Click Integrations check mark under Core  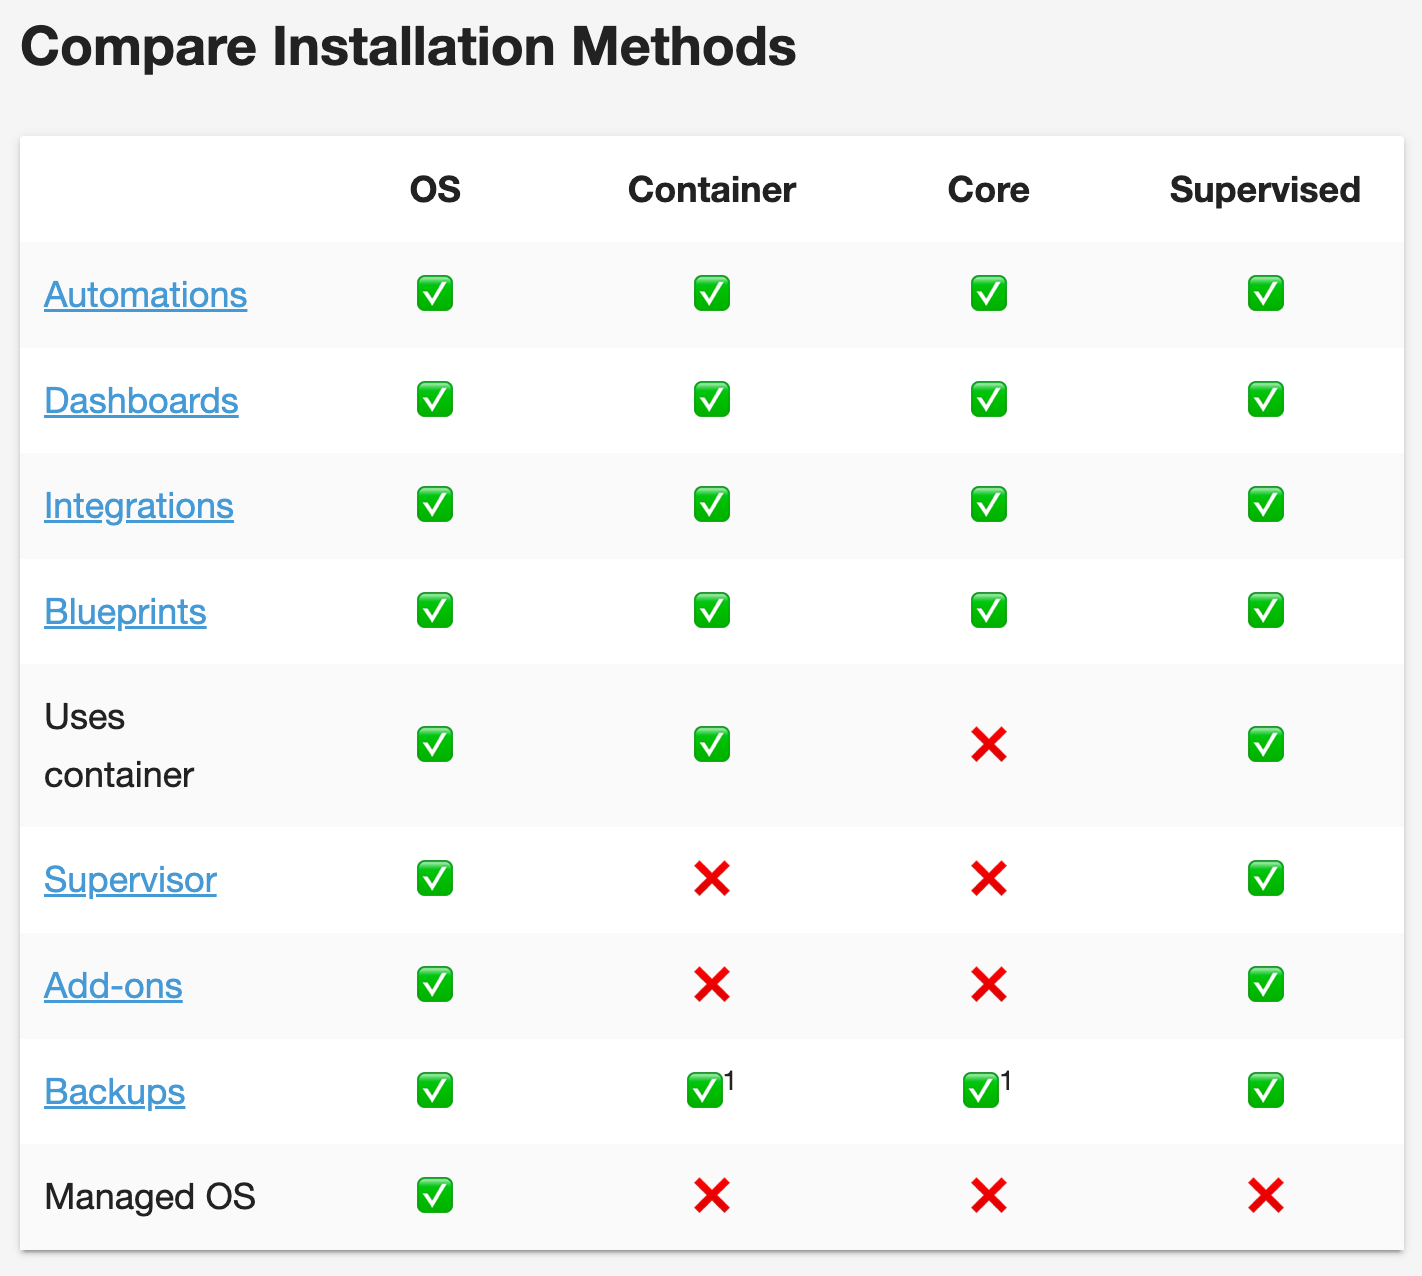point(989,505)
